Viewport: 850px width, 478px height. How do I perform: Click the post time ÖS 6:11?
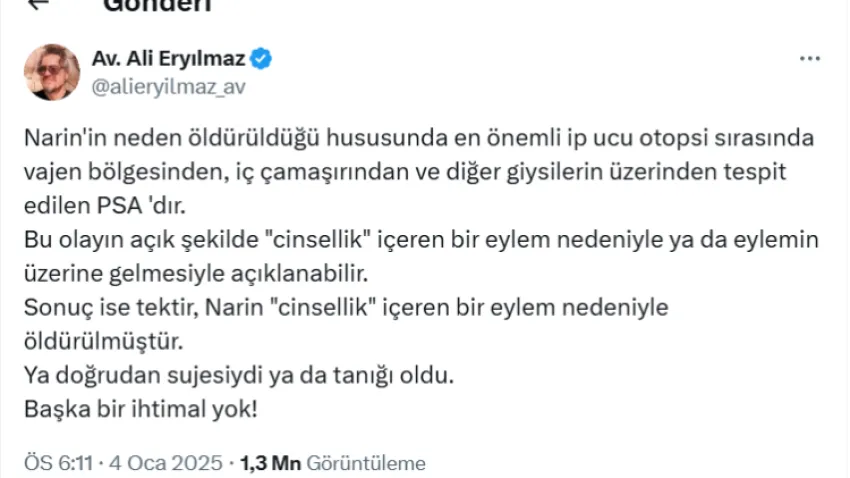56,463
